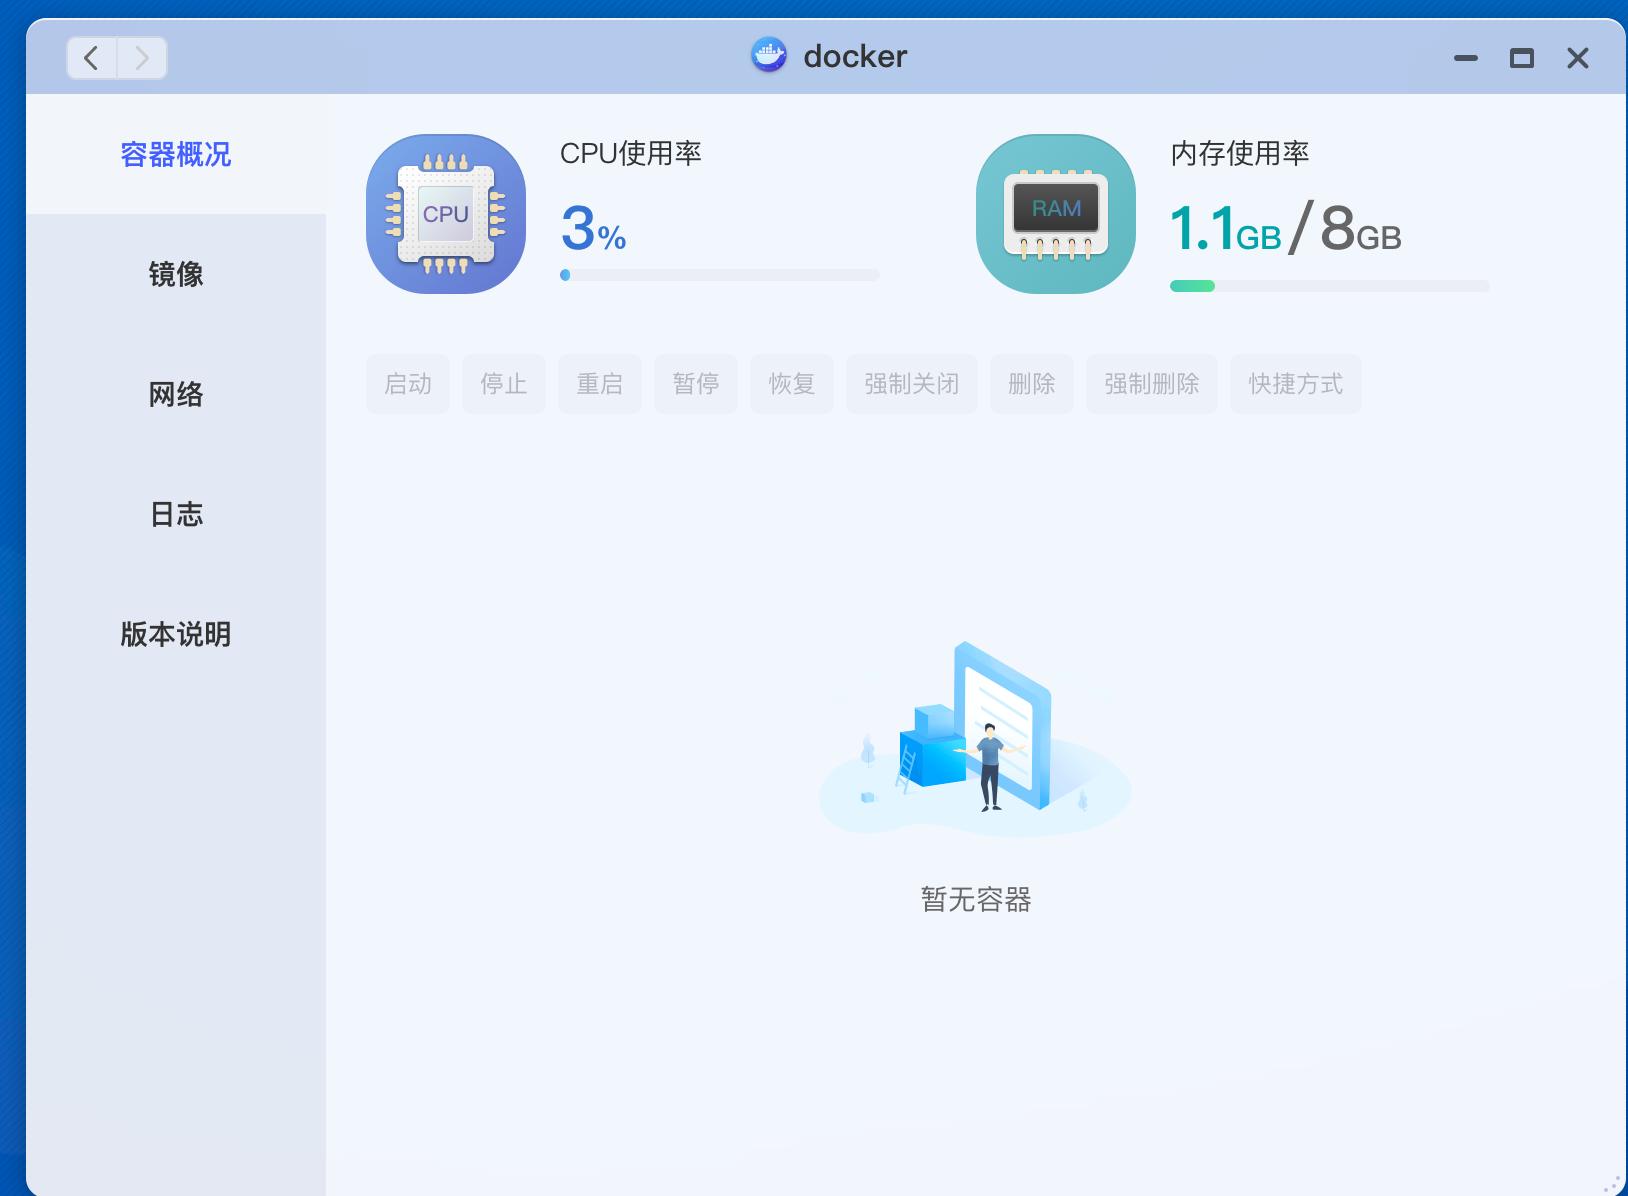Click the RAM memory usage icon

point(1055,213)
